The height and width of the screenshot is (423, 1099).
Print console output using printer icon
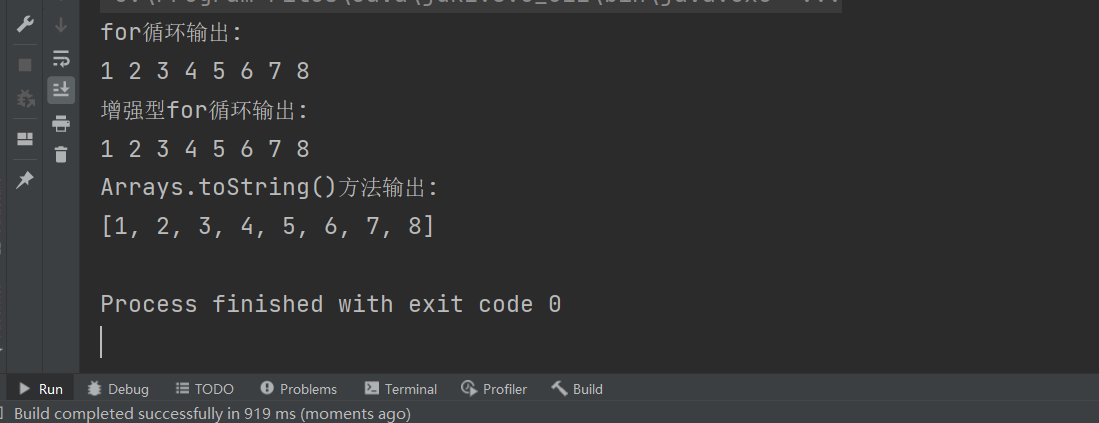click(x=61, y=123)
